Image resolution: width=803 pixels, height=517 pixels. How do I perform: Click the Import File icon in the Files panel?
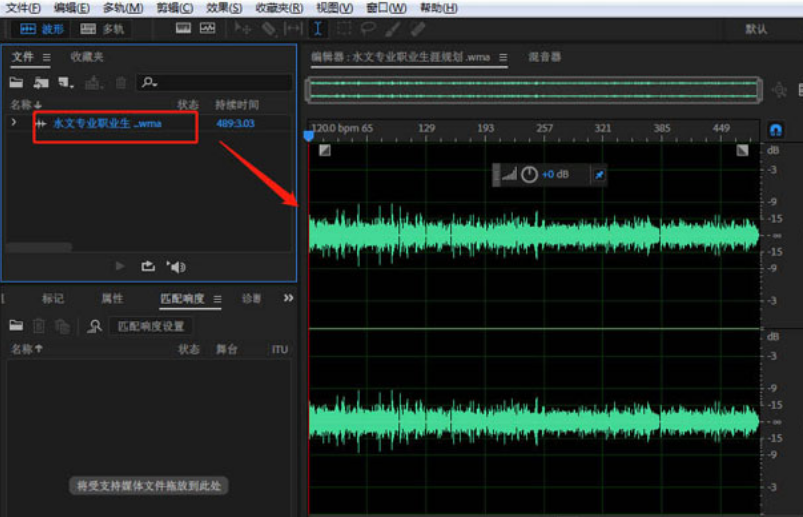tap(41, 82)
